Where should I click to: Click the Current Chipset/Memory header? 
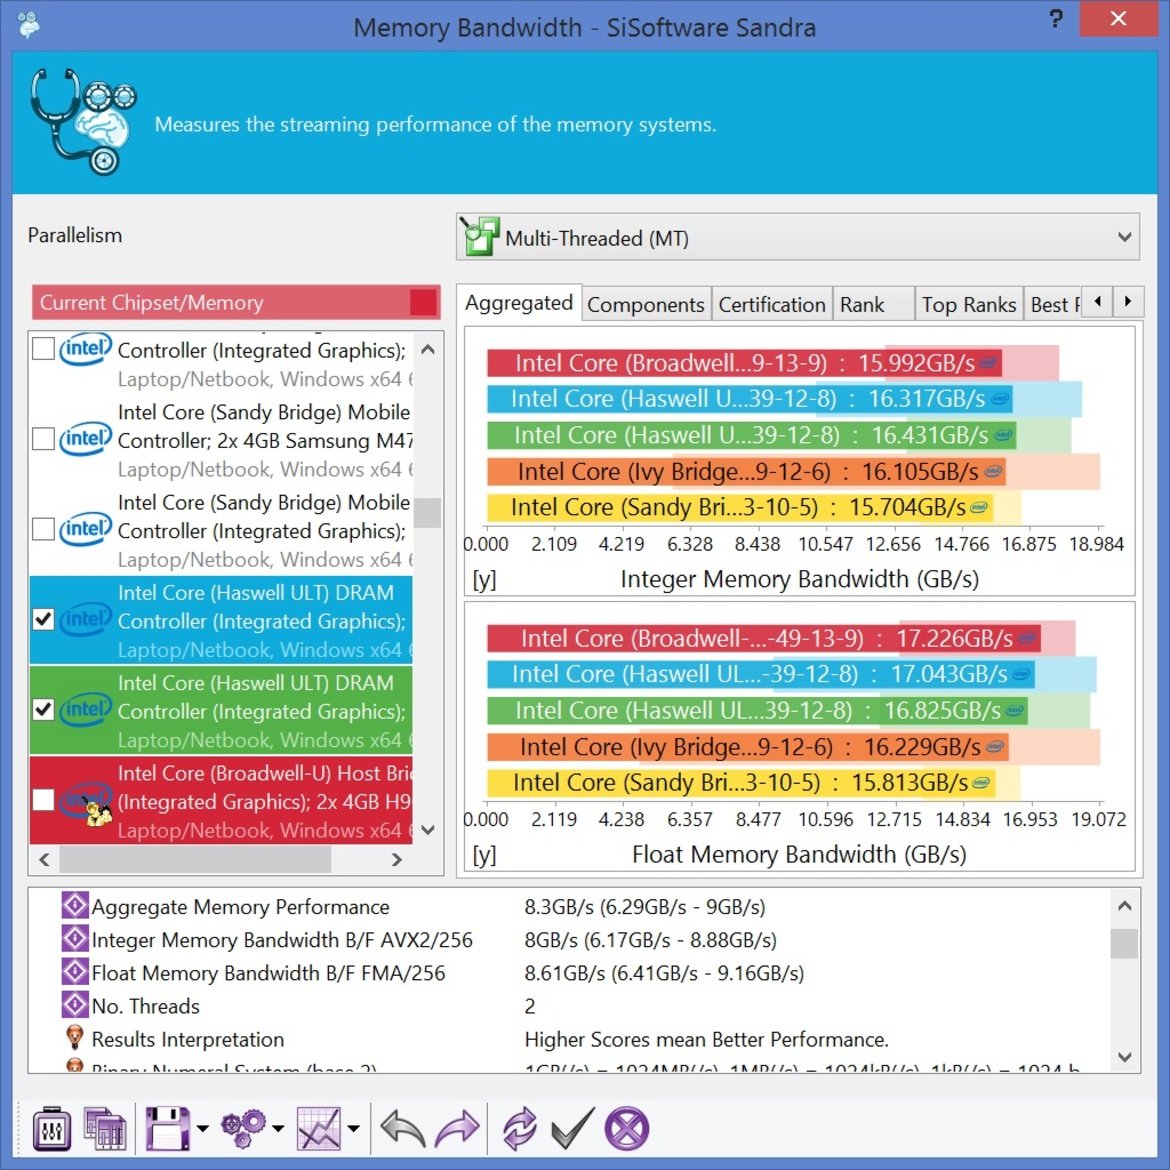(236, 302)
